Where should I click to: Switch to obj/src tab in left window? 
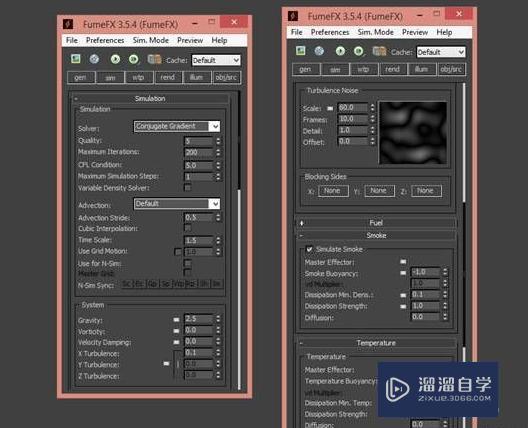(x=227, y=77)
